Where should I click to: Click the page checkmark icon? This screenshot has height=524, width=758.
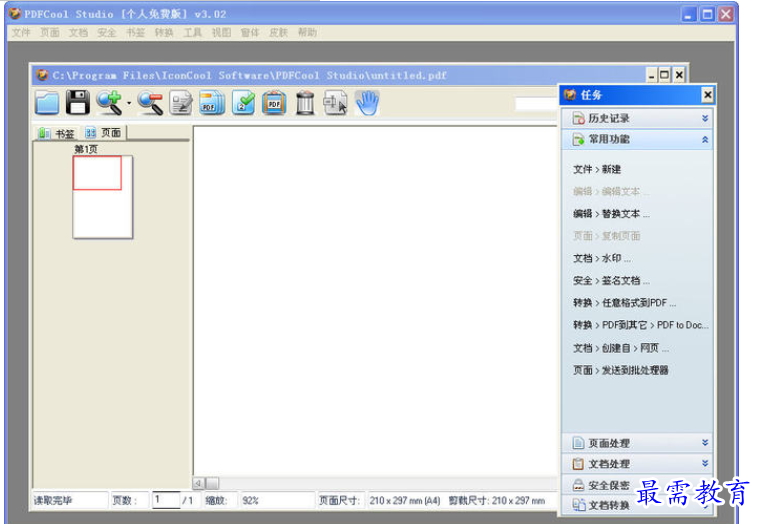click(x=243, y=103)
